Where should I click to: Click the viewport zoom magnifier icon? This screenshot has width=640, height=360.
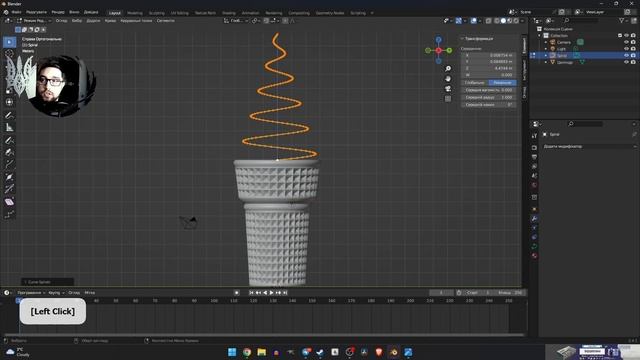click(448, 69)
